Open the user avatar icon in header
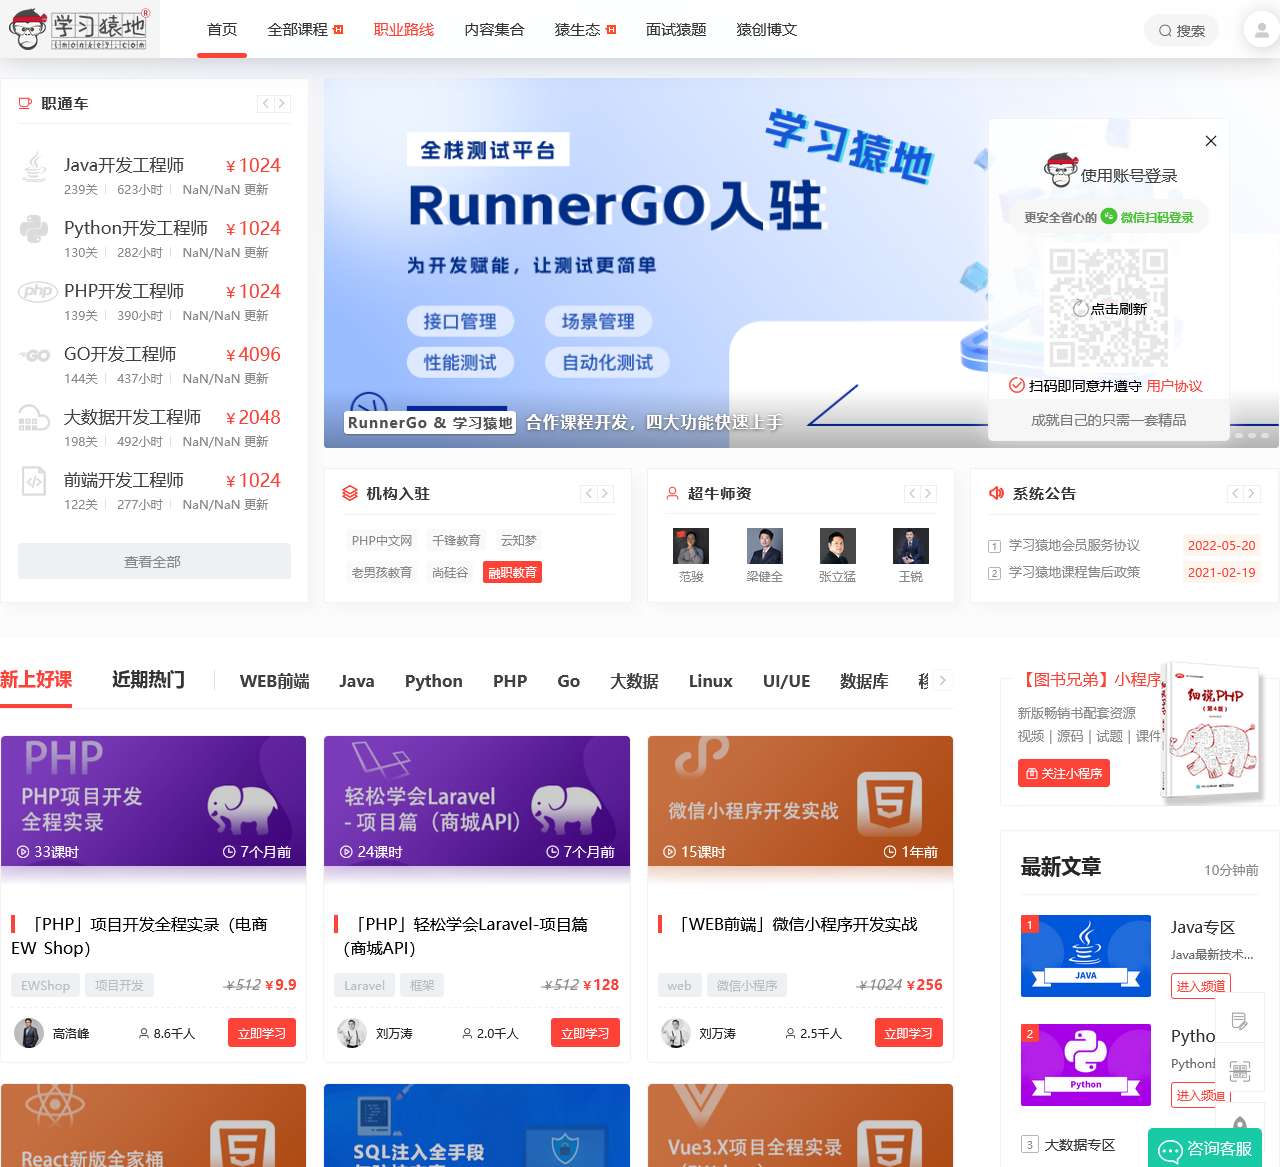The image size is (1280, 1167). coord(1260,29)
